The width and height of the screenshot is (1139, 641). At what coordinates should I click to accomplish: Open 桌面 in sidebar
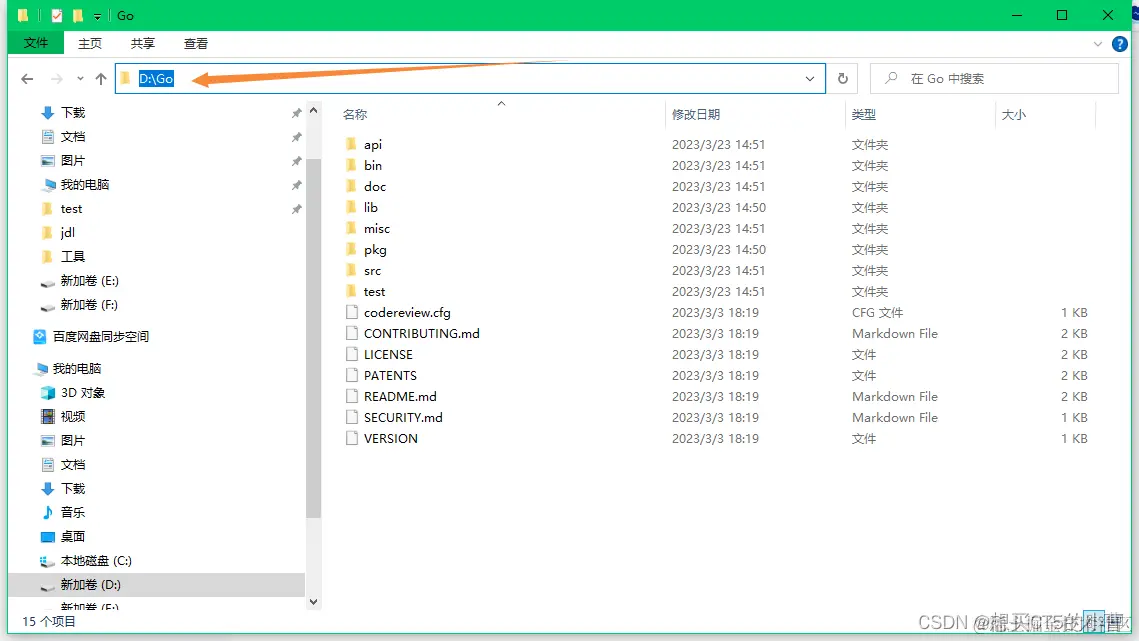pos(73,536)
